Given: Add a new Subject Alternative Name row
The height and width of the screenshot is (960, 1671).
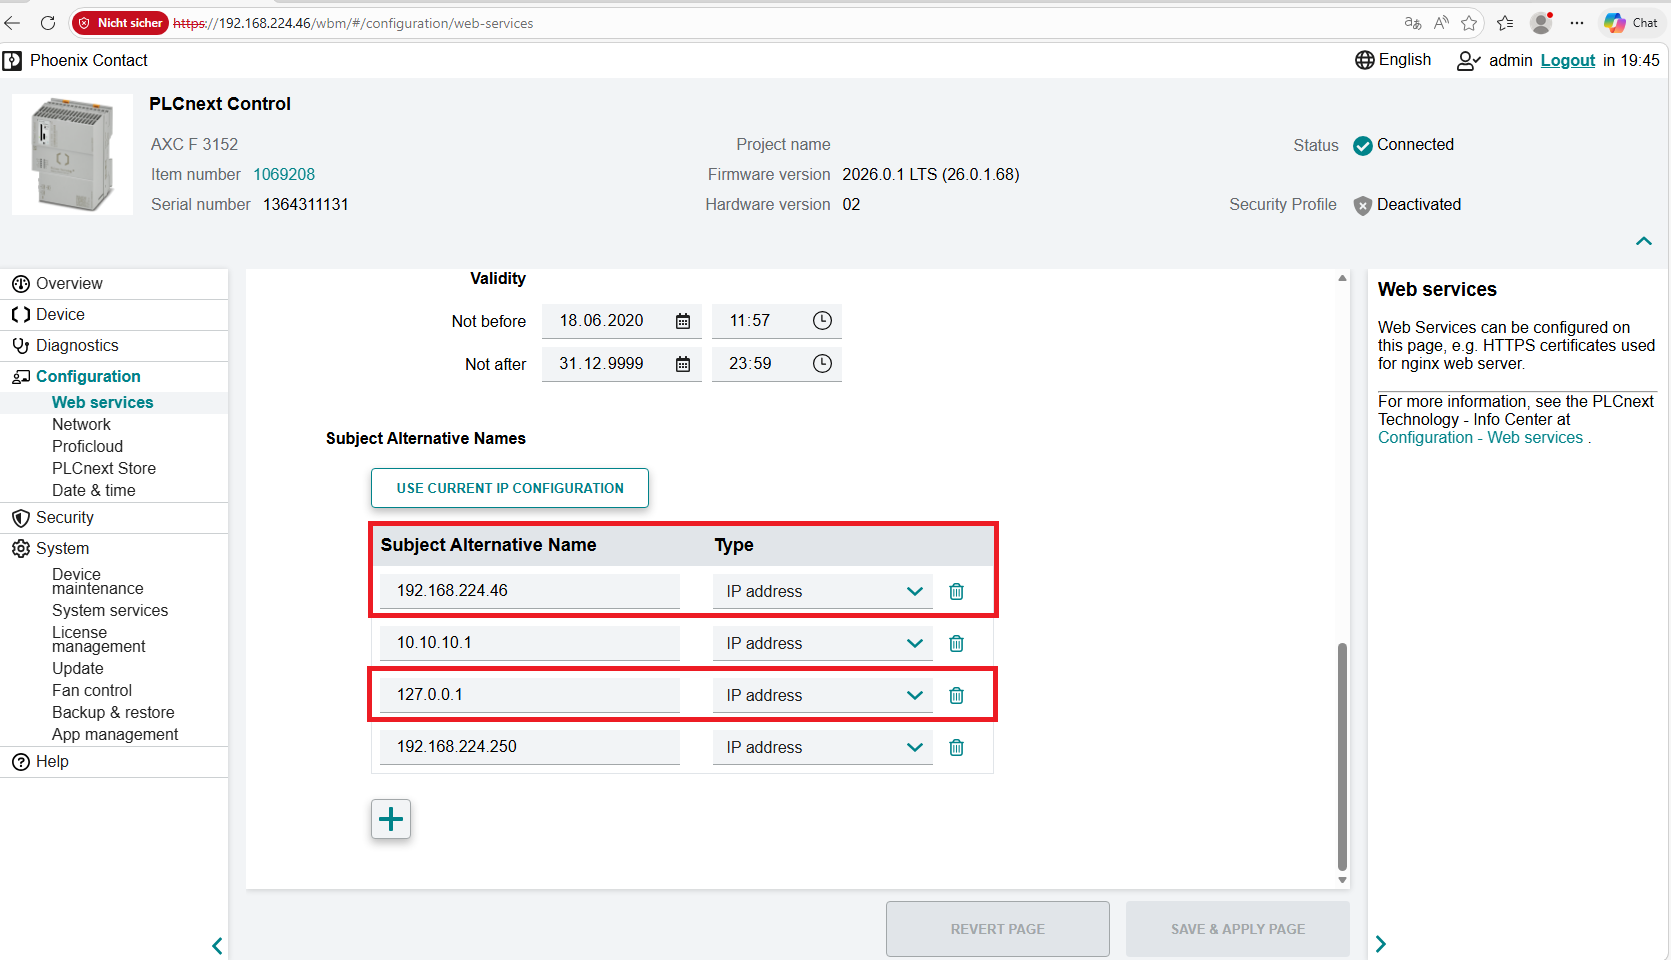Looking at the screenshot, I should 391,819.
